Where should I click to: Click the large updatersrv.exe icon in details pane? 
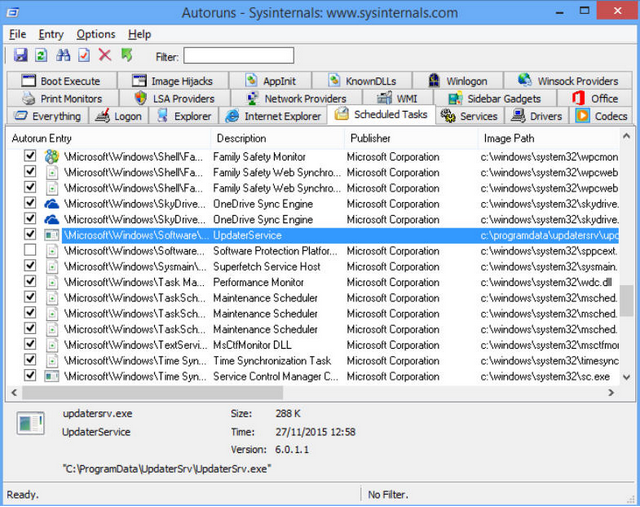click(x=30, y=423)
